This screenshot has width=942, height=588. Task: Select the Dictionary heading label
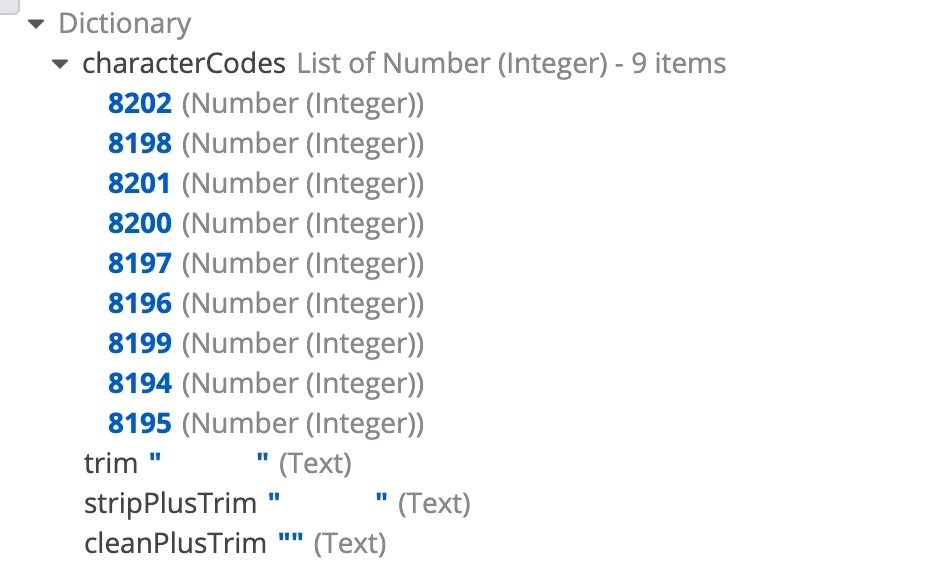(124, 23)
